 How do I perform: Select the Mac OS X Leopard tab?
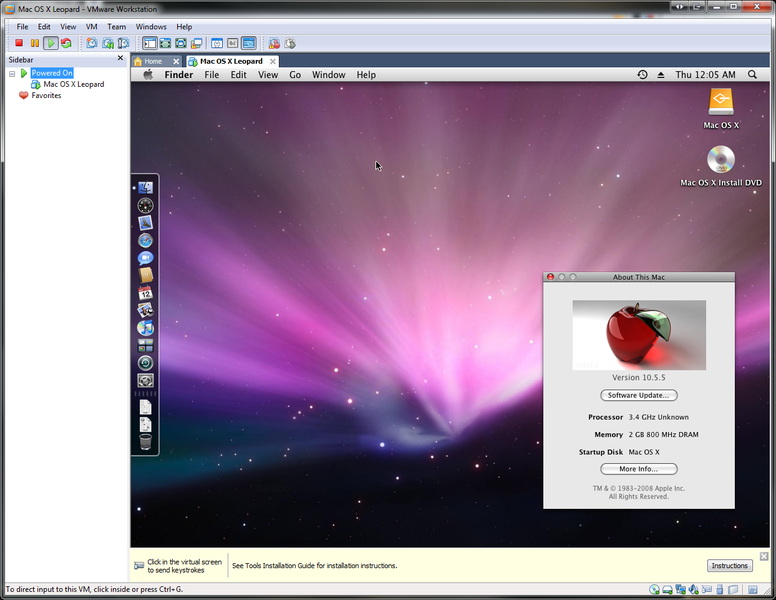pos(231,61)
